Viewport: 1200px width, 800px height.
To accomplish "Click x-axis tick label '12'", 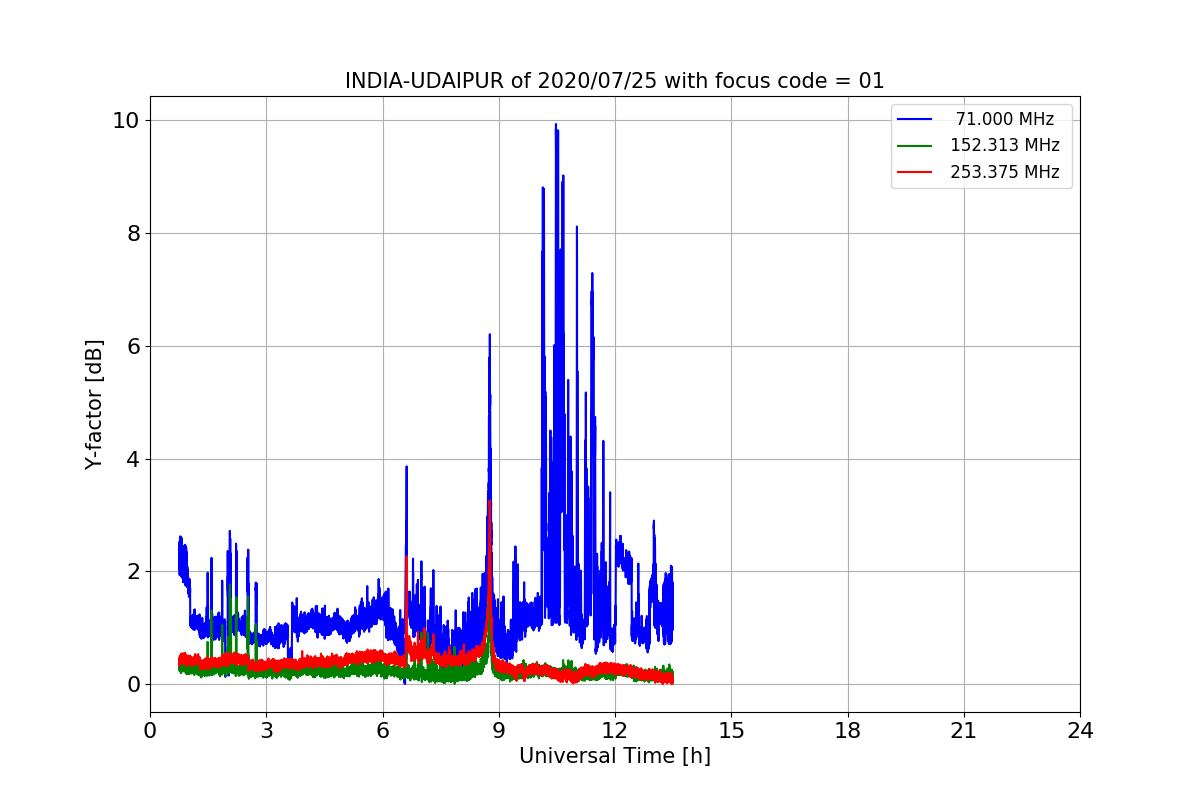I will [x=615, y=731].
